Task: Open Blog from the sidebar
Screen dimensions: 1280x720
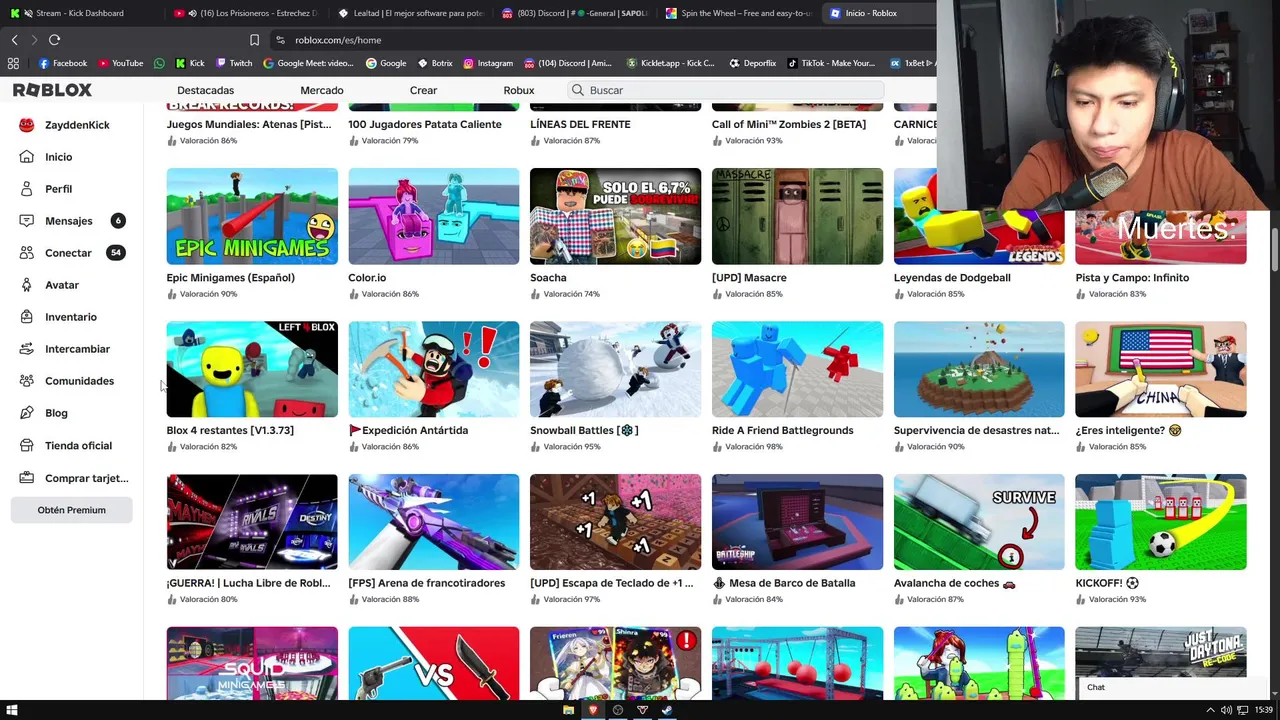Action: 56,413
